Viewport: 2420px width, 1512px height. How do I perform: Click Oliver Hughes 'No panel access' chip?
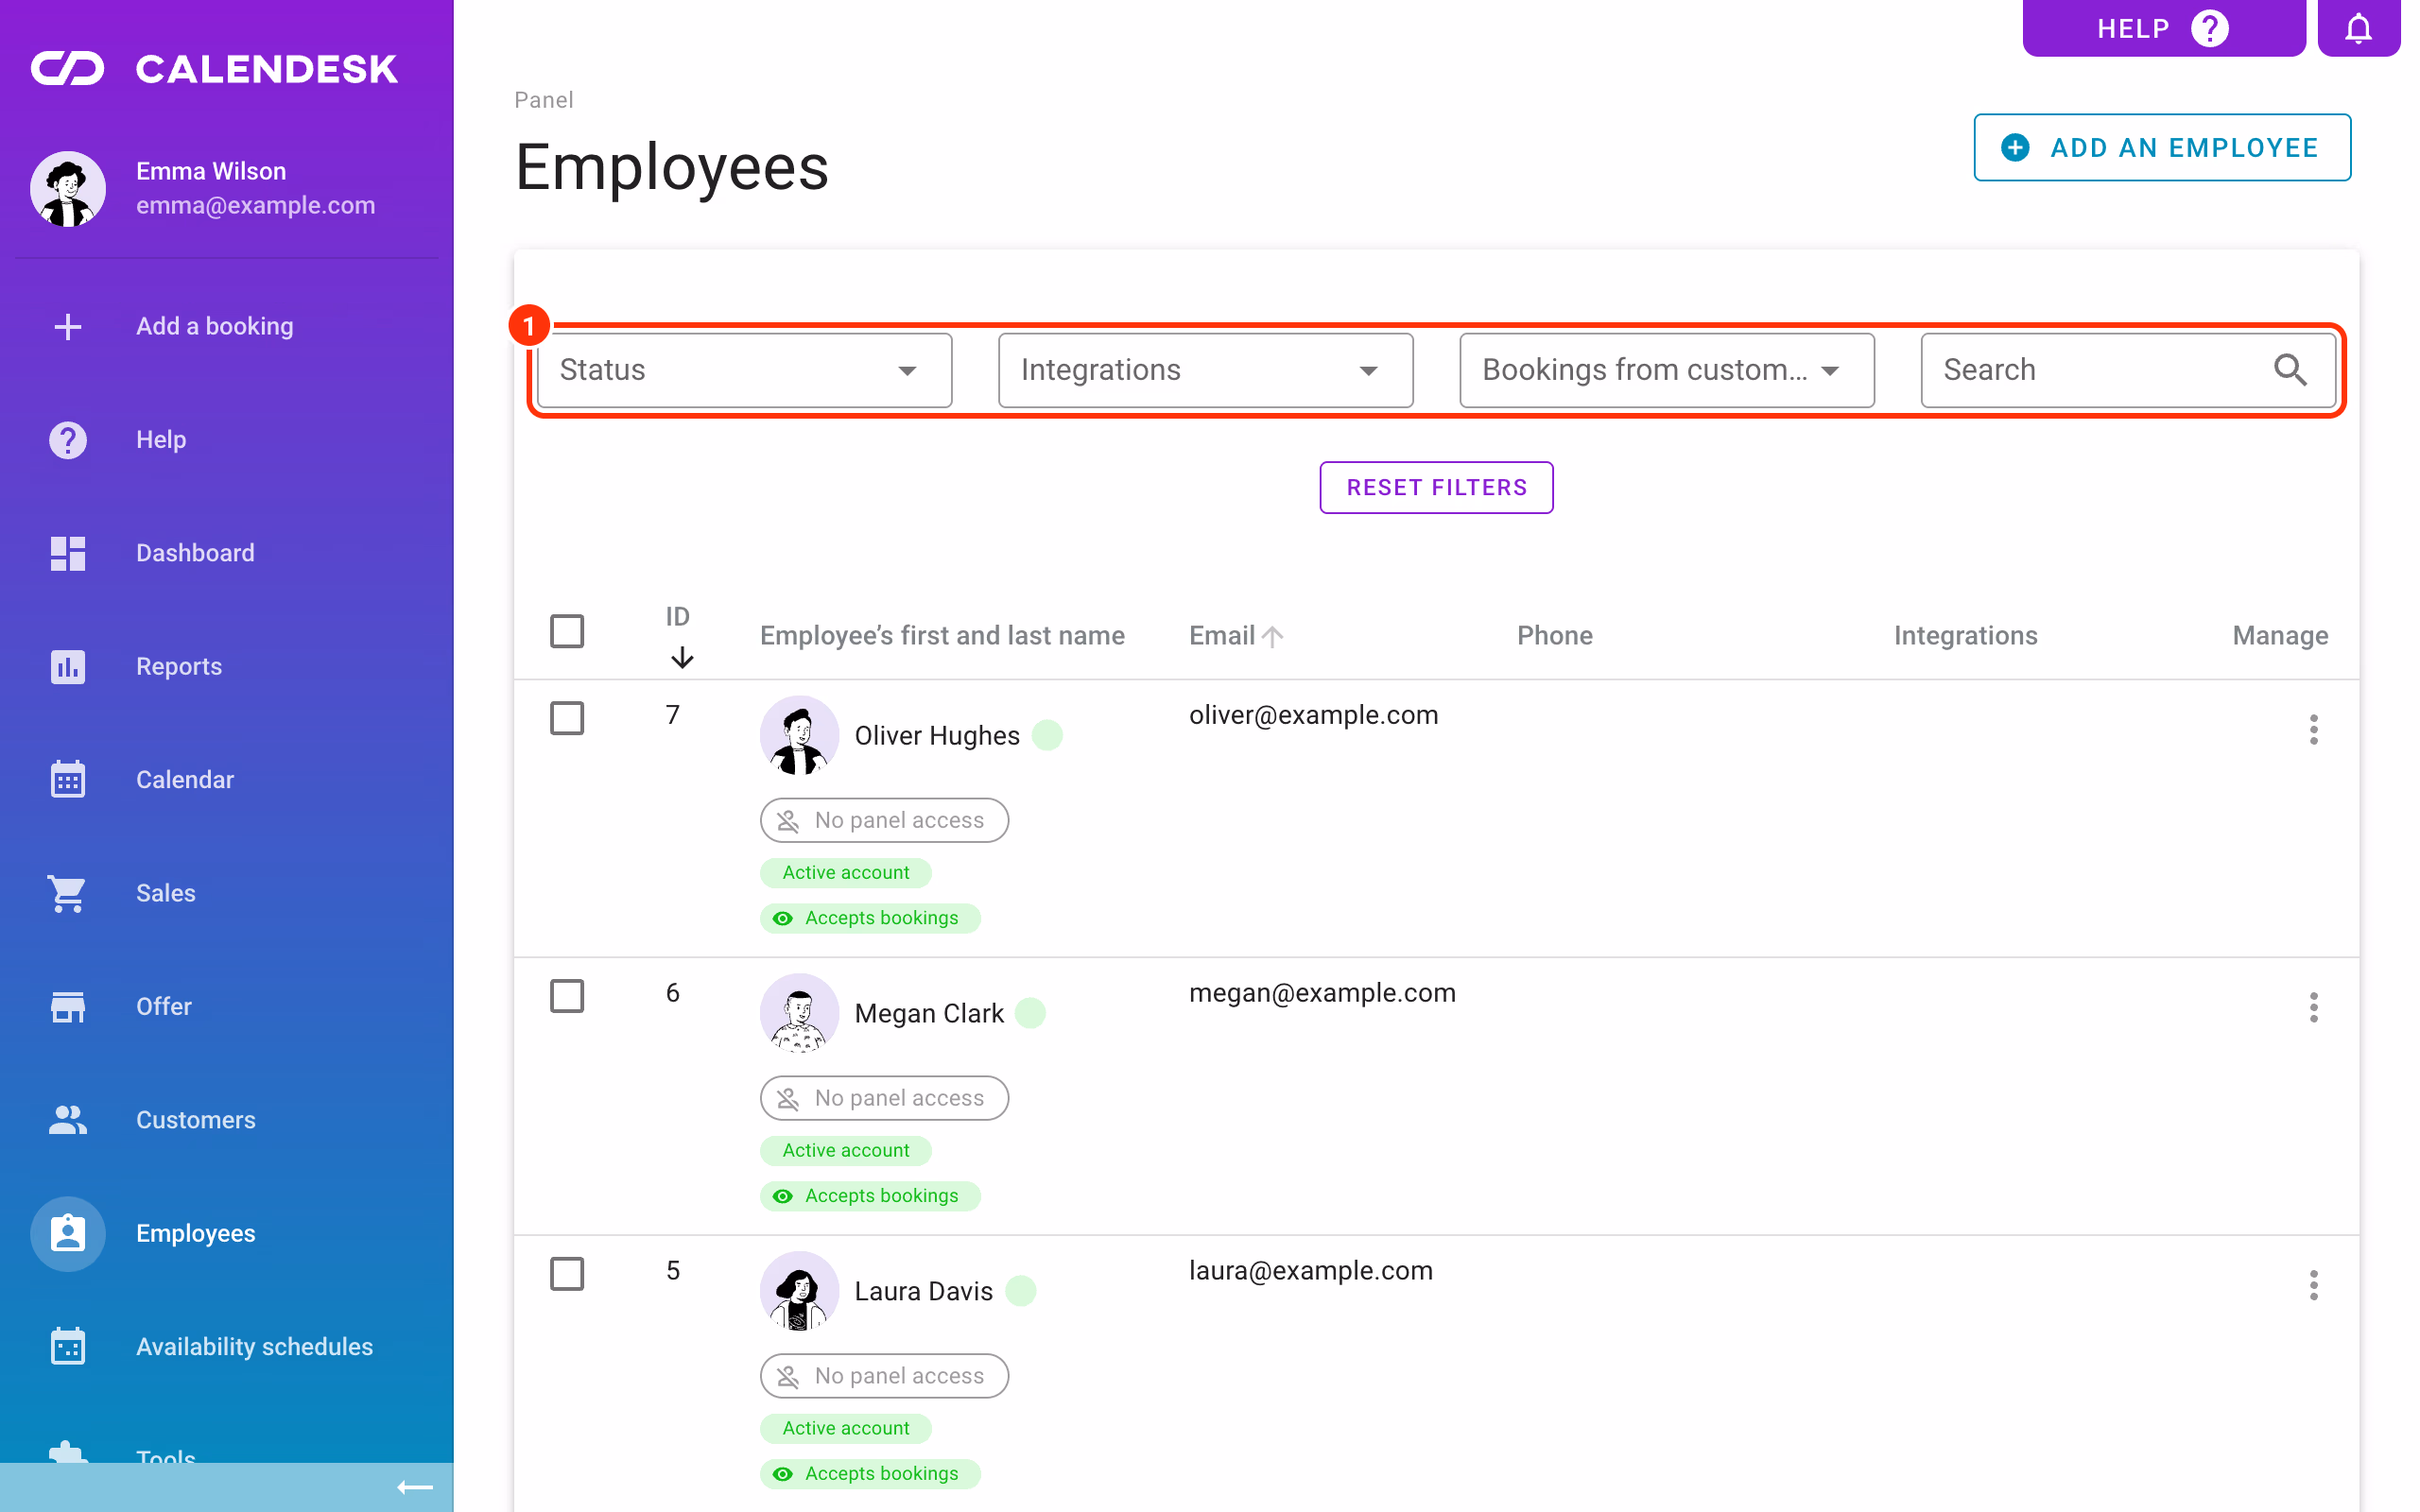coord(884,820)
